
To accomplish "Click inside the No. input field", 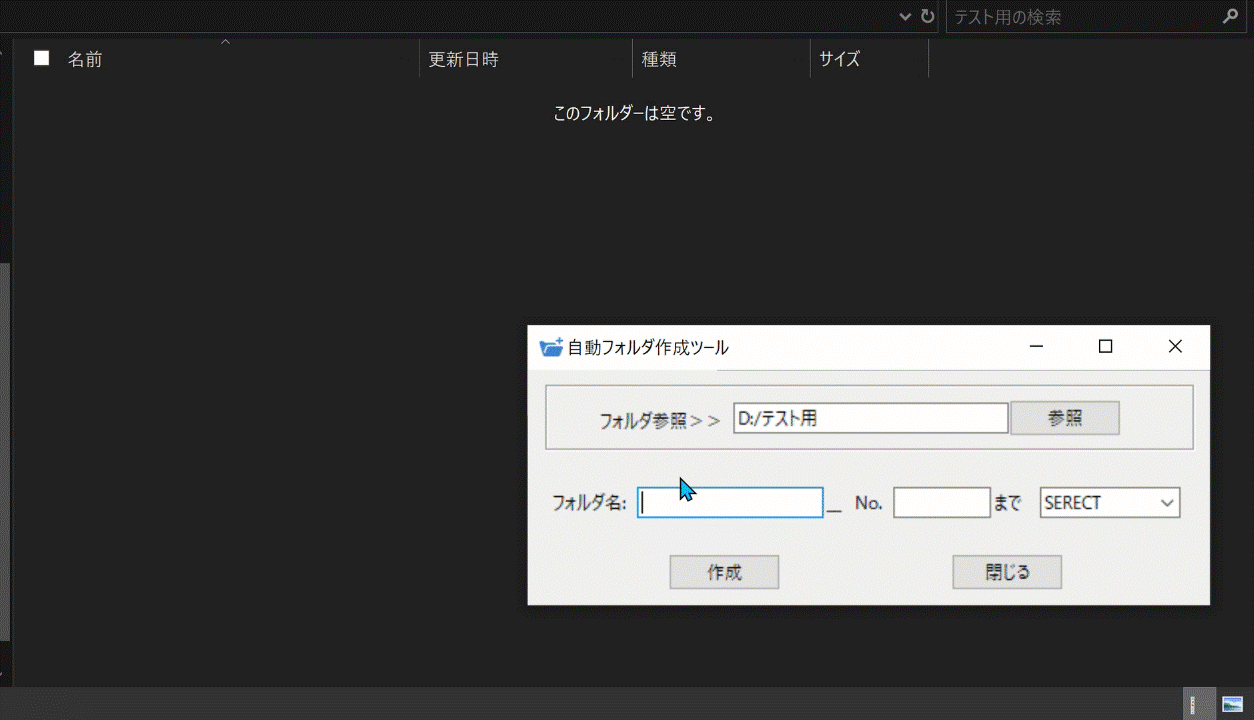I will point(941,502).
